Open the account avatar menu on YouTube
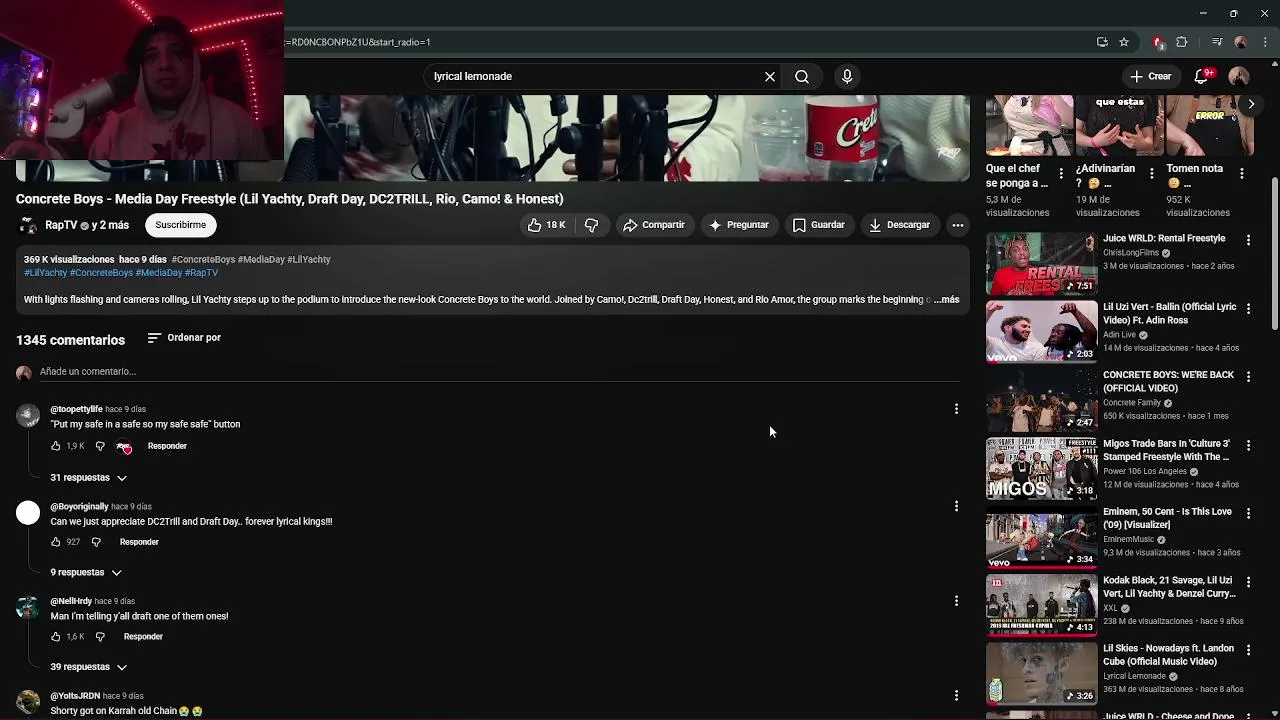Image resolution: width=1280 pixels, height=720 pixels. tap(1238, 76)
